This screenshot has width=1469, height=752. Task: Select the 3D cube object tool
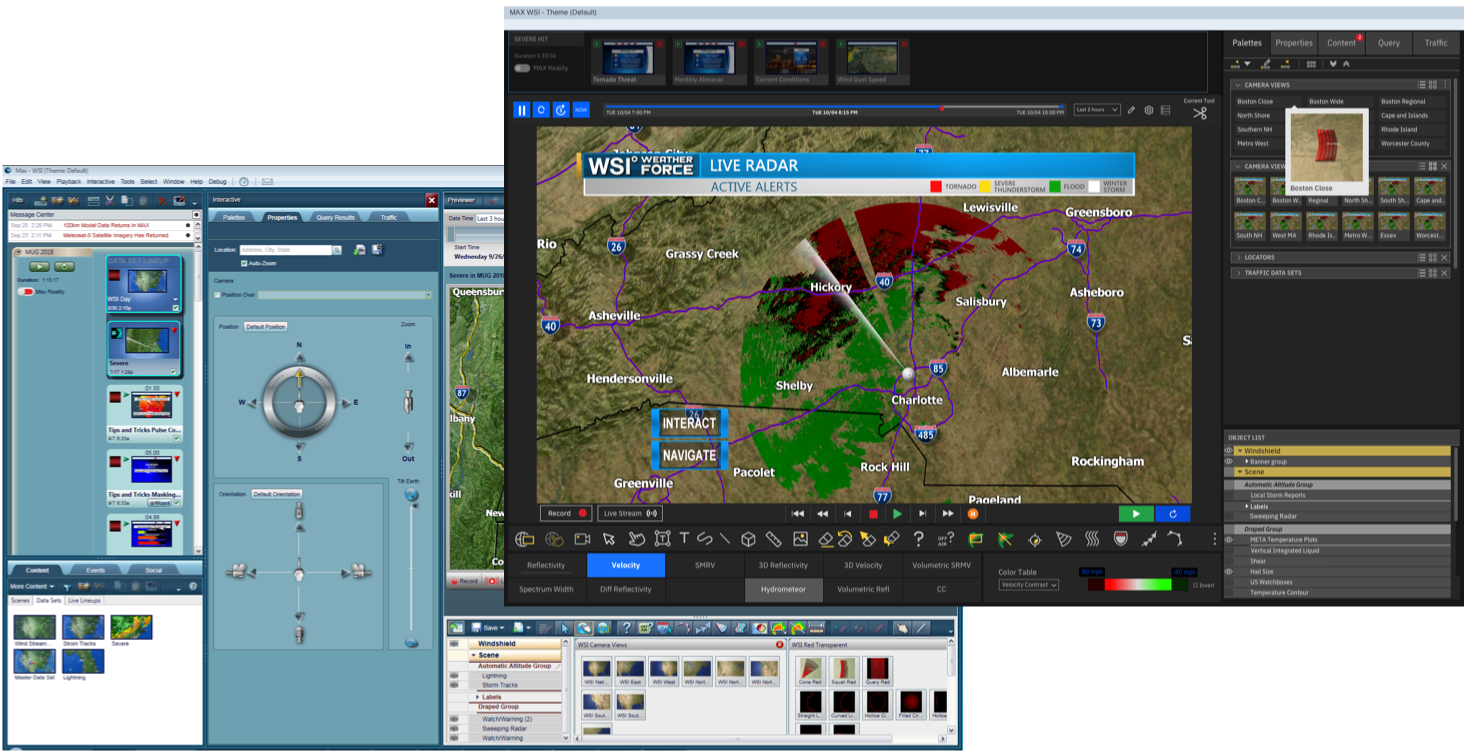tap(748, 539)
